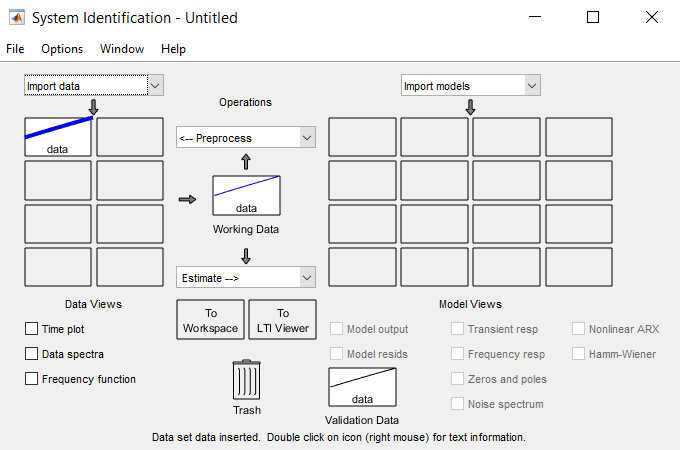Open the Window menu

point(122,49)
